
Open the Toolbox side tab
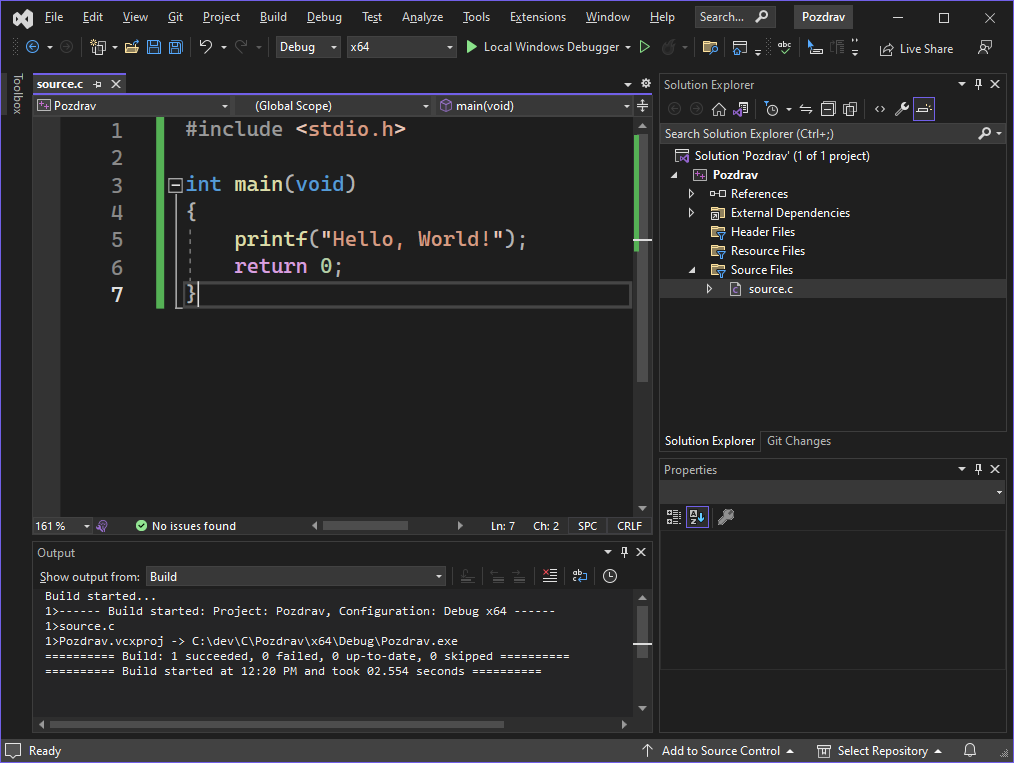[17, 94]
